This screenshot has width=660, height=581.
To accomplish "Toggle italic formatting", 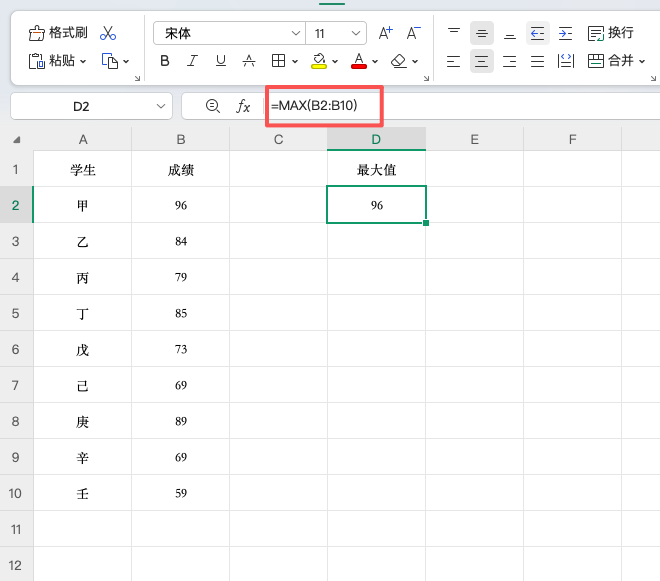I will 193,61.
